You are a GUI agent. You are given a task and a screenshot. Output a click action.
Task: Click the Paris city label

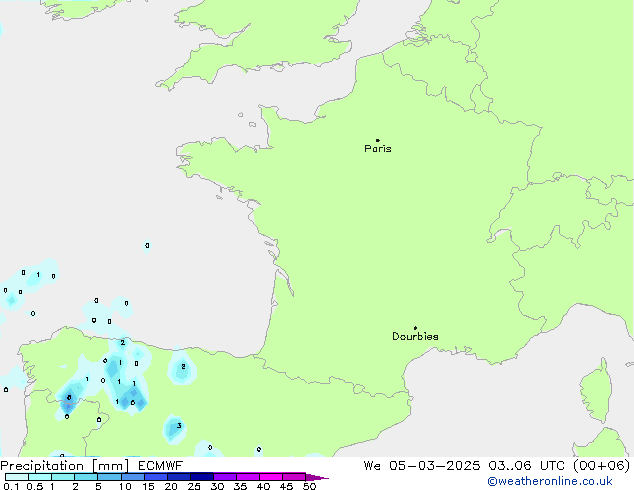coord(378,149)
